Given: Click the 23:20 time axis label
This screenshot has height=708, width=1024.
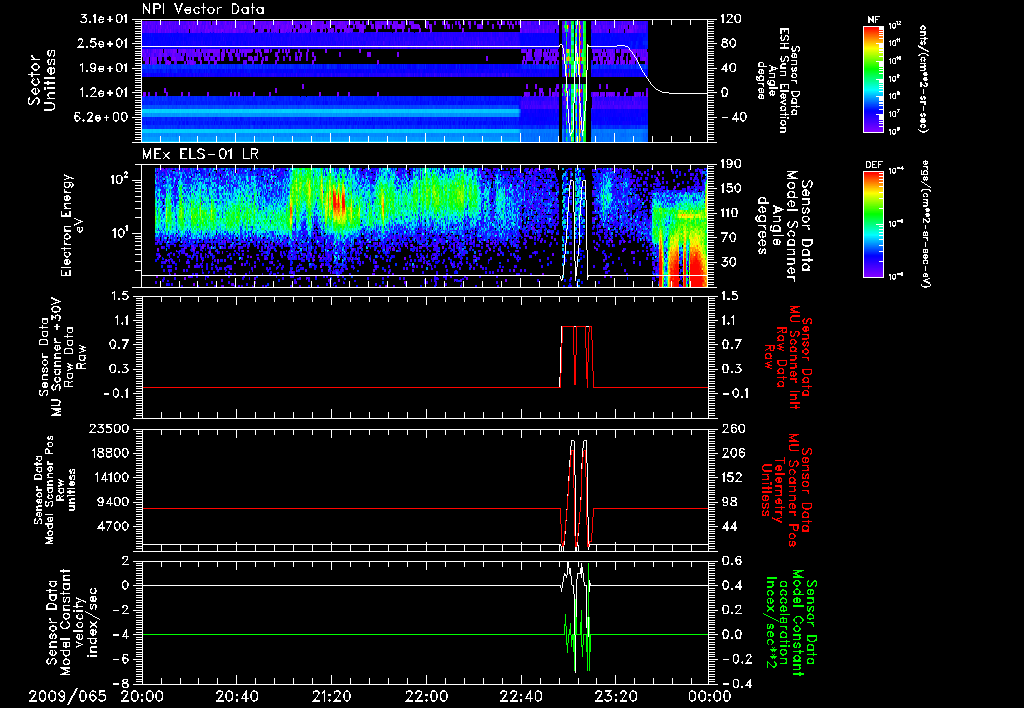Looking at the screenshot, I should [x=615, y=696].
